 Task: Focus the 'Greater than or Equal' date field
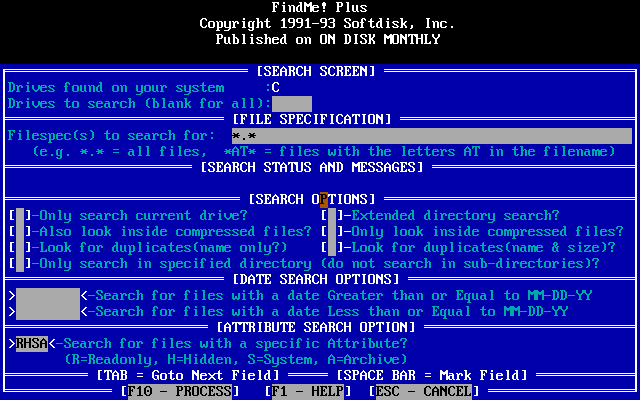click(x=48, y=296)
